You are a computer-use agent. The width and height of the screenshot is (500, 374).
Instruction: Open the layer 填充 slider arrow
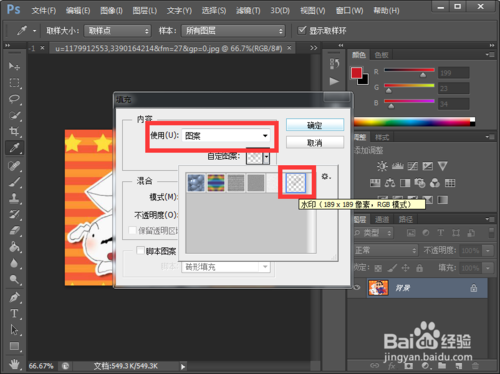(488, 268)
